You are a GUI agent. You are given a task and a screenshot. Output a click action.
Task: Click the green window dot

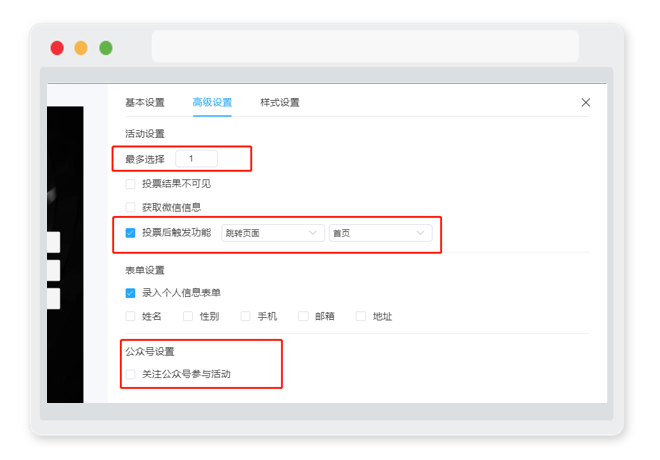tap(106, 48)
